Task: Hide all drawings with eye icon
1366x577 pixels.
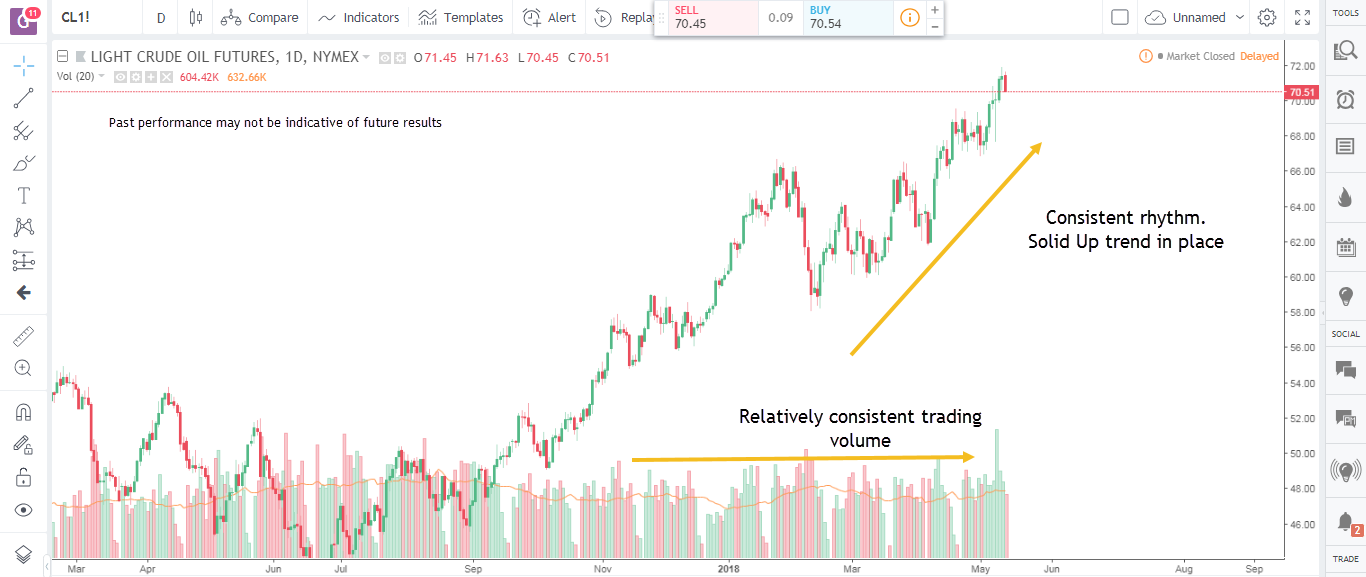Action: [24, 510]
